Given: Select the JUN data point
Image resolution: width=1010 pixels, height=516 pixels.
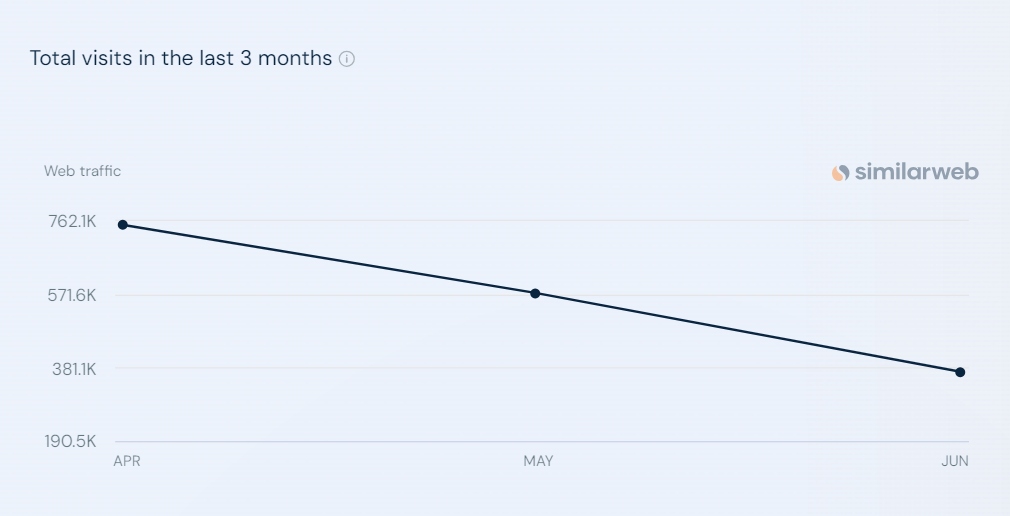Looking at the screenshot, I should tap(960, 372).
